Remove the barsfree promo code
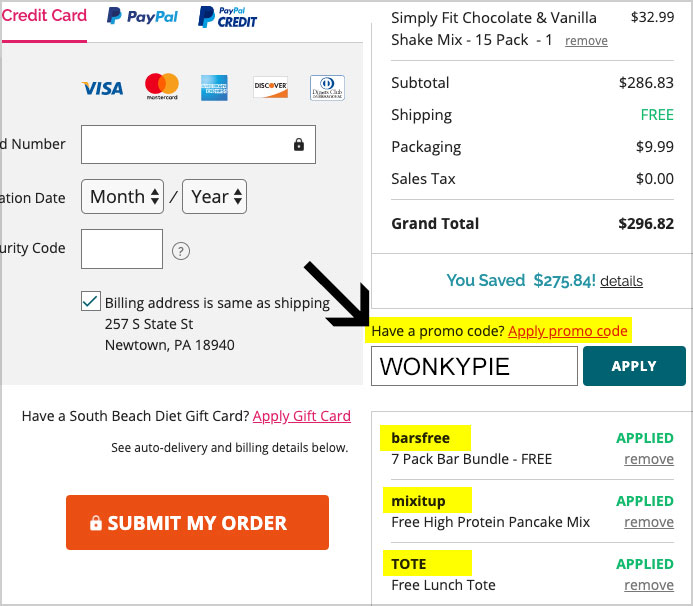 click(x=649, y=459)
